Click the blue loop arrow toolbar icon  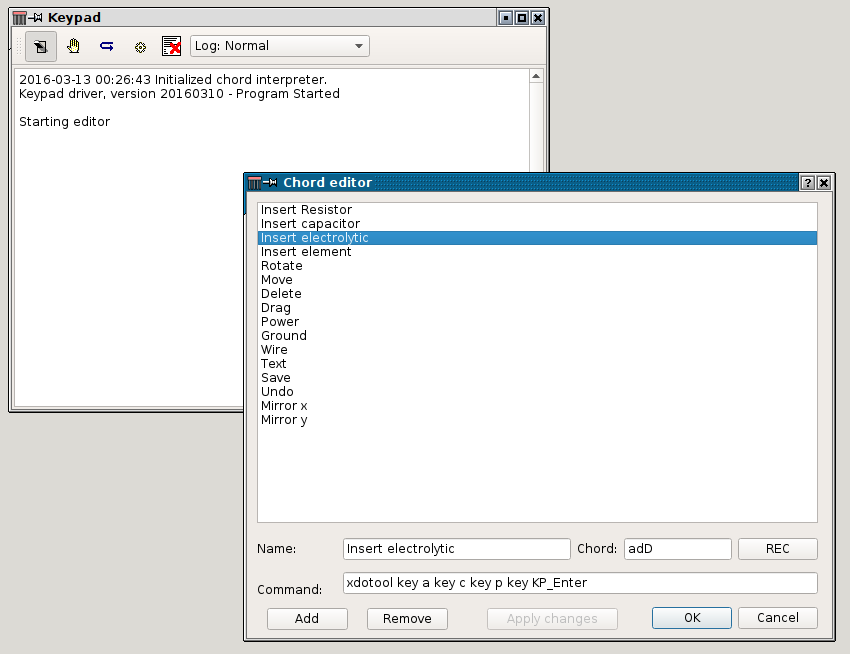pos(106,46)
